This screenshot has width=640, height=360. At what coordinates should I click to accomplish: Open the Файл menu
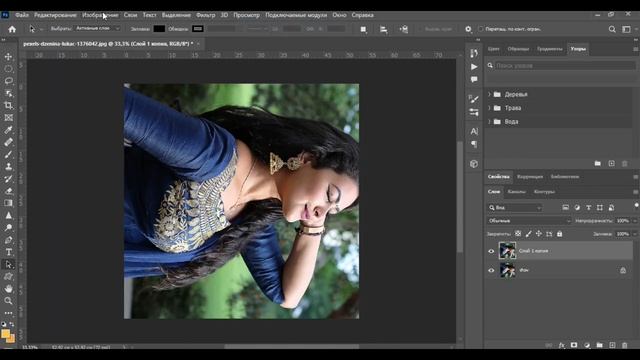pos(22,15)
